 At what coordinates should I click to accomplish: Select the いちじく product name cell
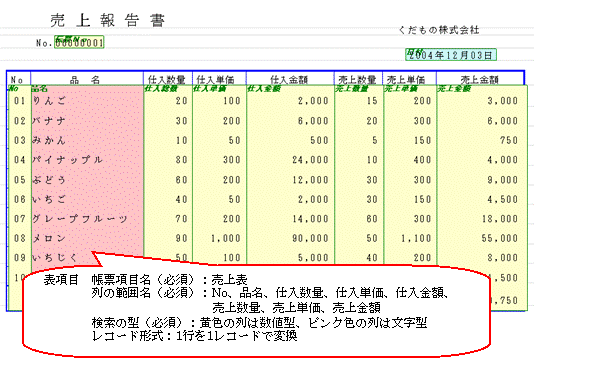click(55, 257)
